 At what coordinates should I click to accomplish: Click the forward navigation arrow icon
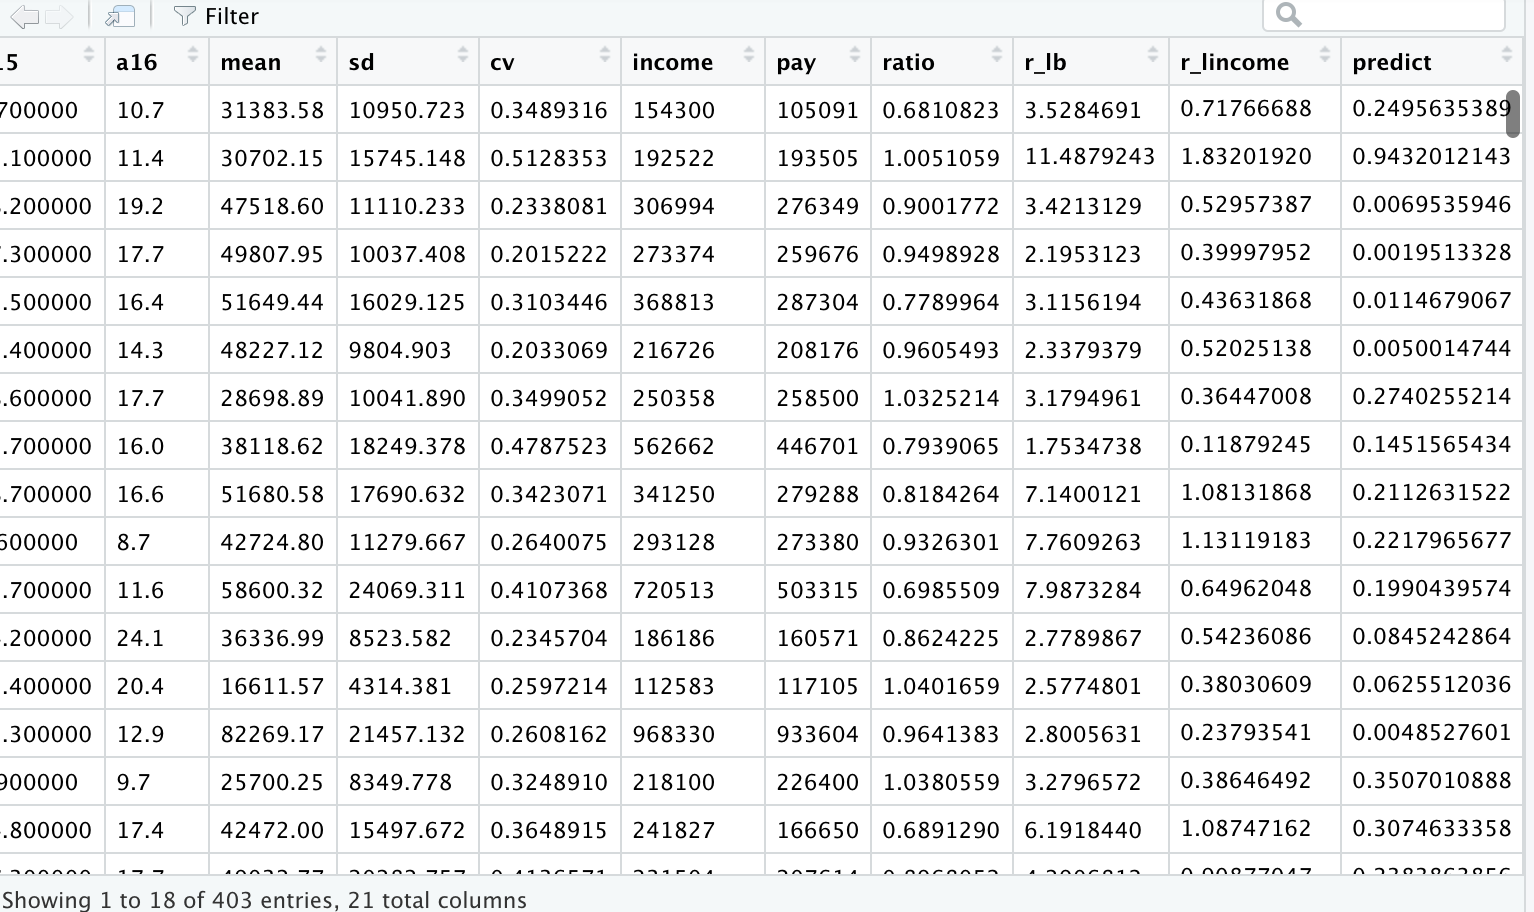click(x=59, y=16)
